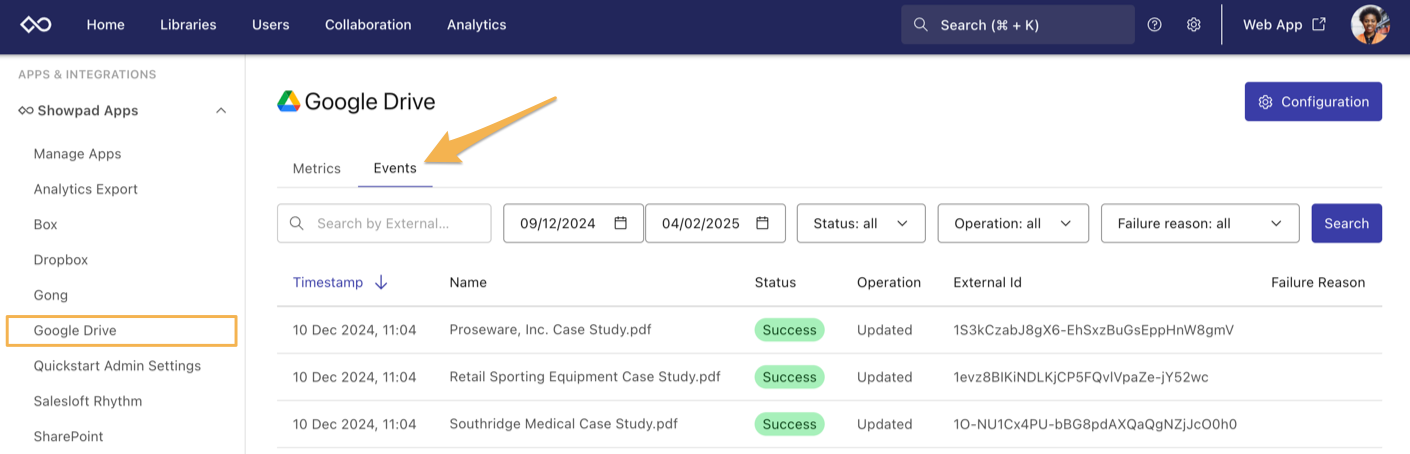
Task: Collapse the Showpad Apps section chevron
Action: tap(221, 110)
